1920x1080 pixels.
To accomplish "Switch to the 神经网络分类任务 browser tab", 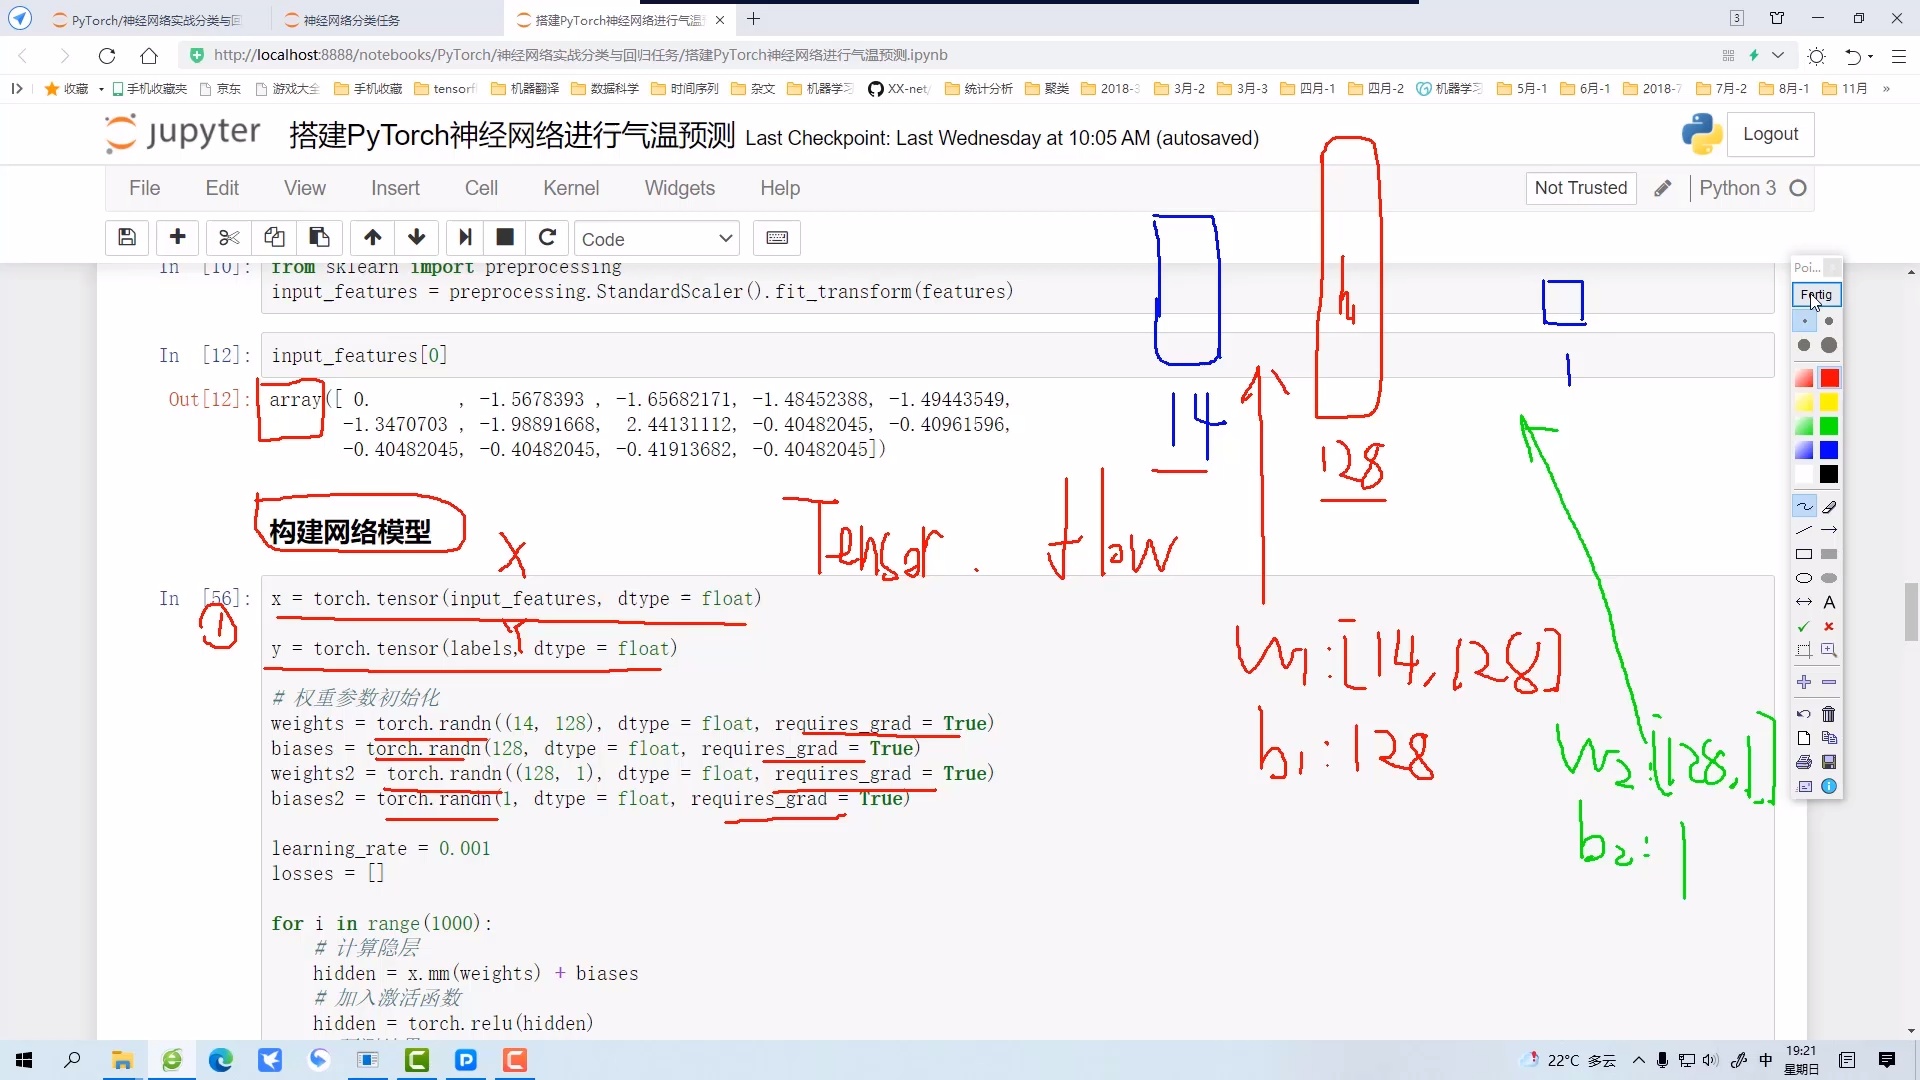I will pos(344,19).
